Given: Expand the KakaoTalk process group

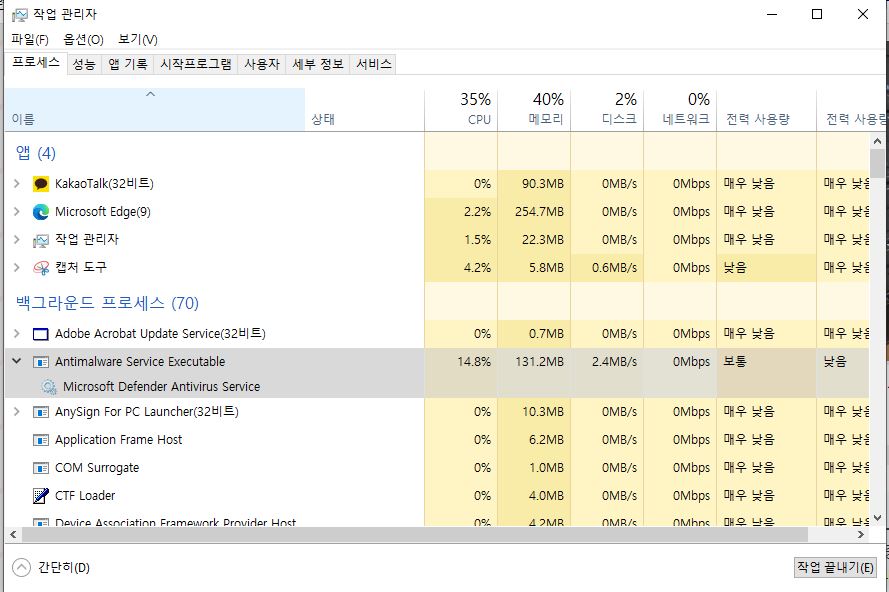Looking at the screenshot, I should click(x=16, y=183).
